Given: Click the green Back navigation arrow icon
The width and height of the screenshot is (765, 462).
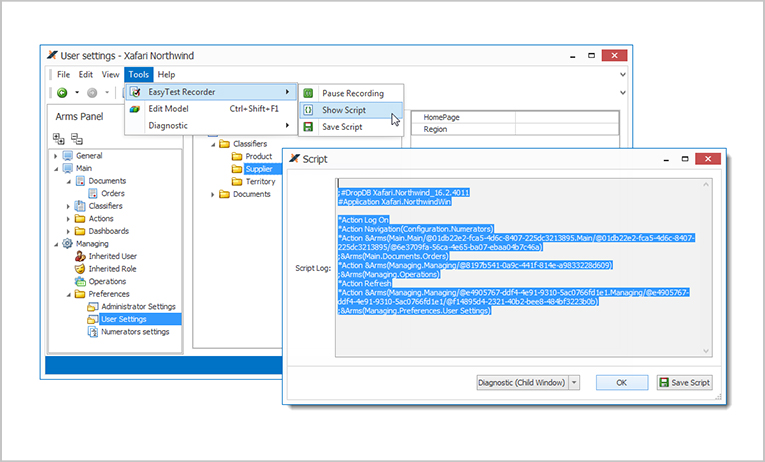Looking at the screenshot, I should 62,92.
